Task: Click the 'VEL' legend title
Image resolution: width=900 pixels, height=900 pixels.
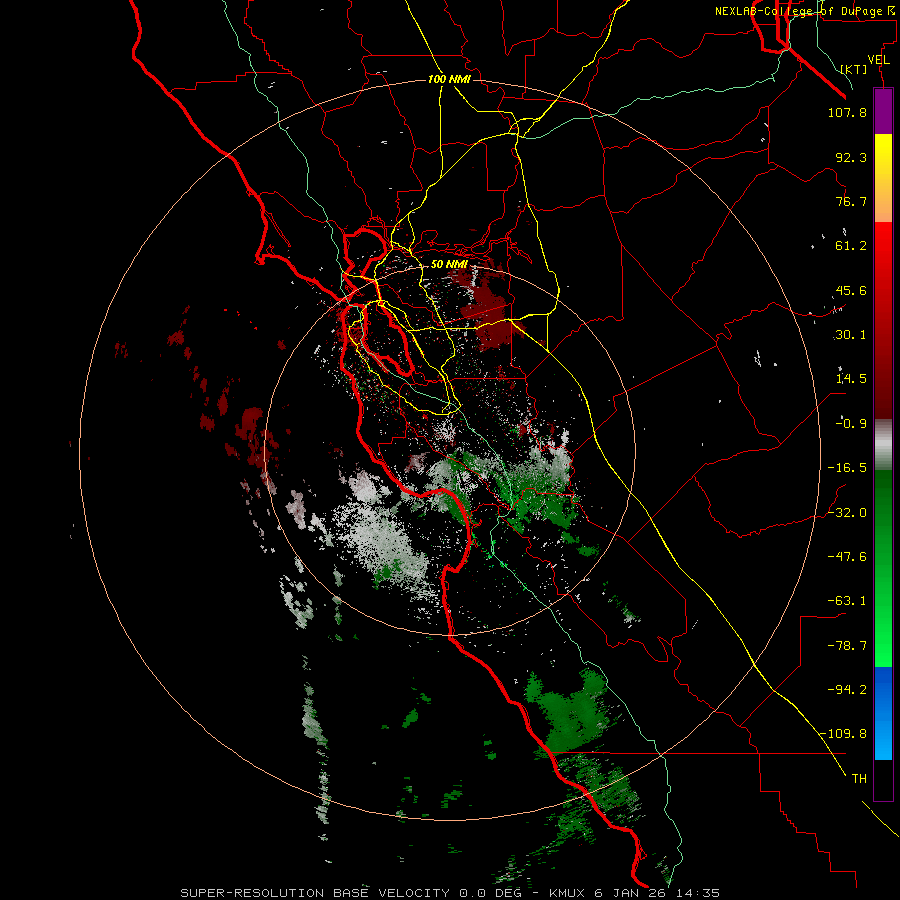Action: click(x=879, y=60)
